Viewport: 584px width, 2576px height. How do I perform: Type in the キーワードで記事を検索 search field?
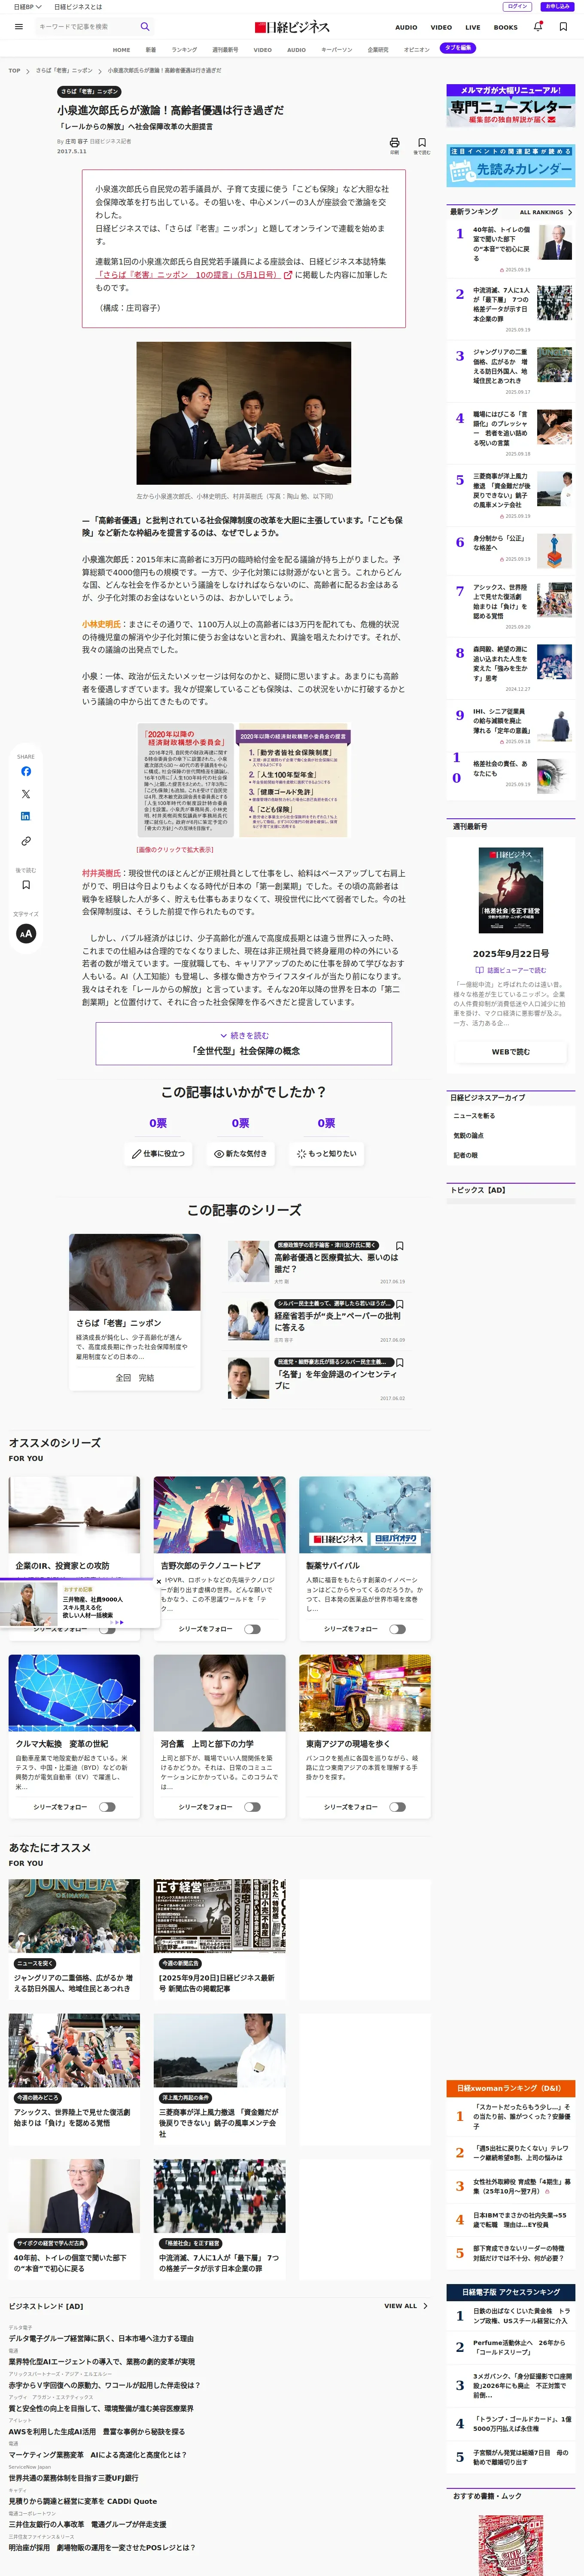coord(85,27)
